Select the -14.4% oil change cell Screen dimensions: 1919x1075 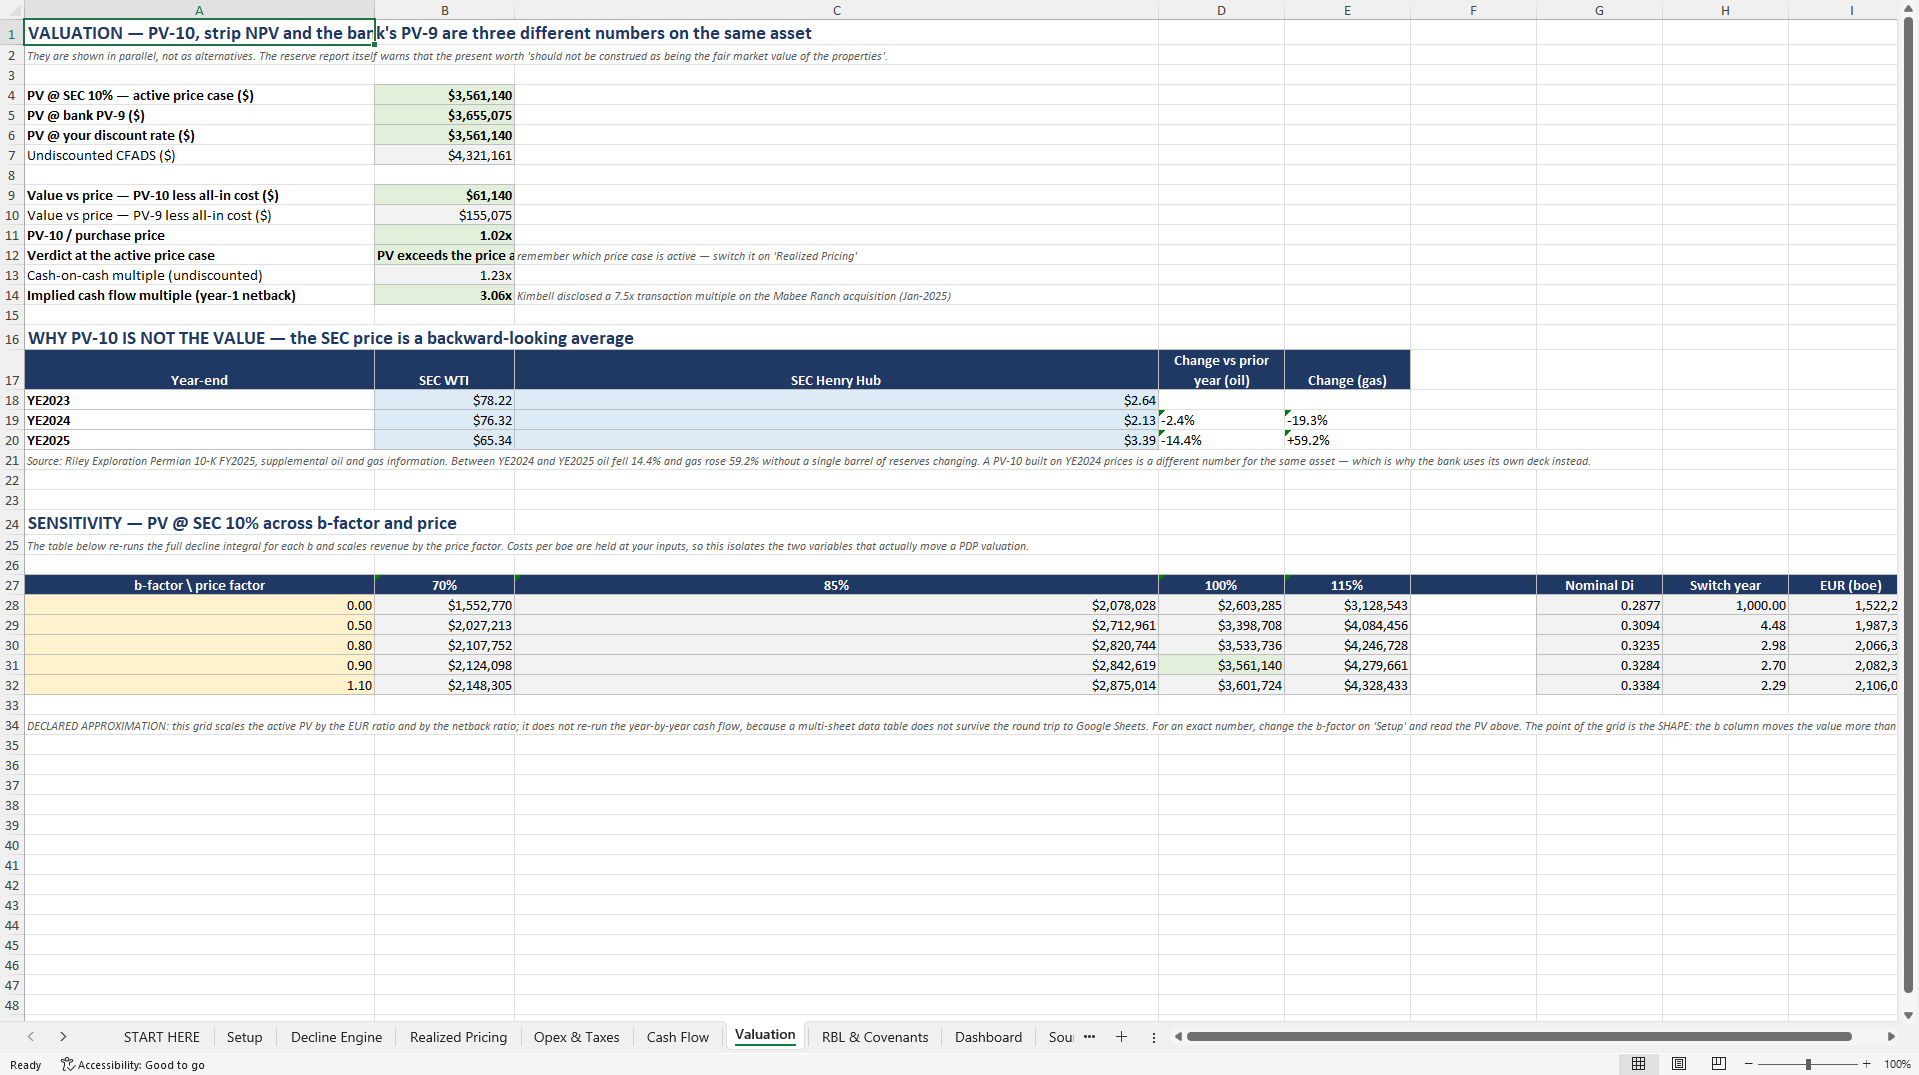pos(1221,440)
